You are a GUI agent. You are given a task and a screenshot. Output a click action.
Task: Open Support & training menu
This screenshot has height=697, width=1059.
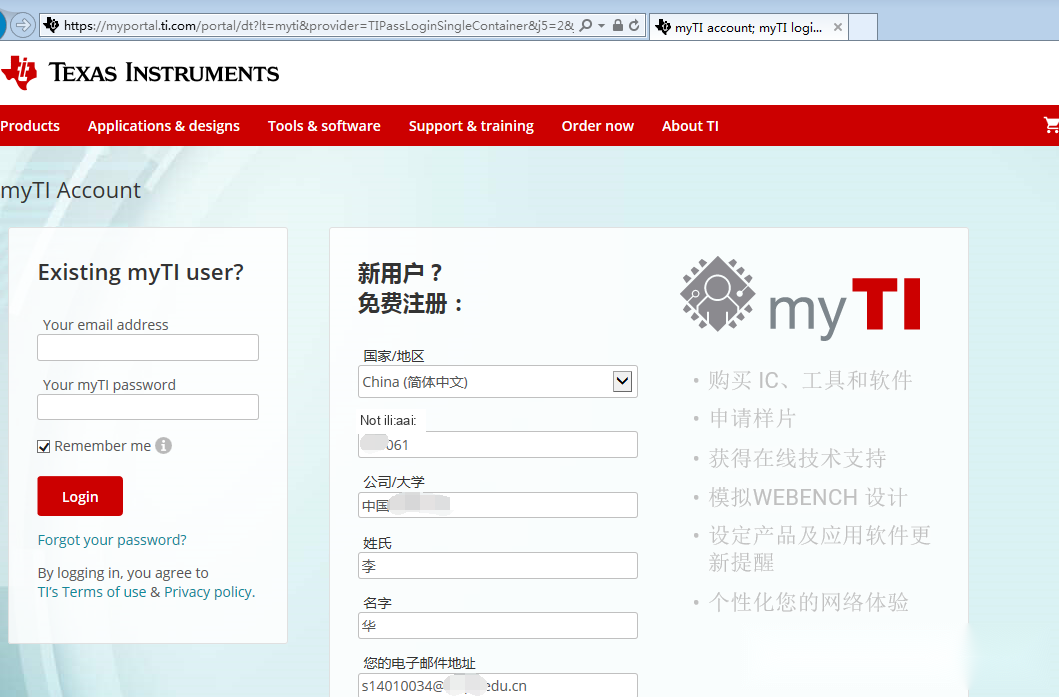(471, 126)
